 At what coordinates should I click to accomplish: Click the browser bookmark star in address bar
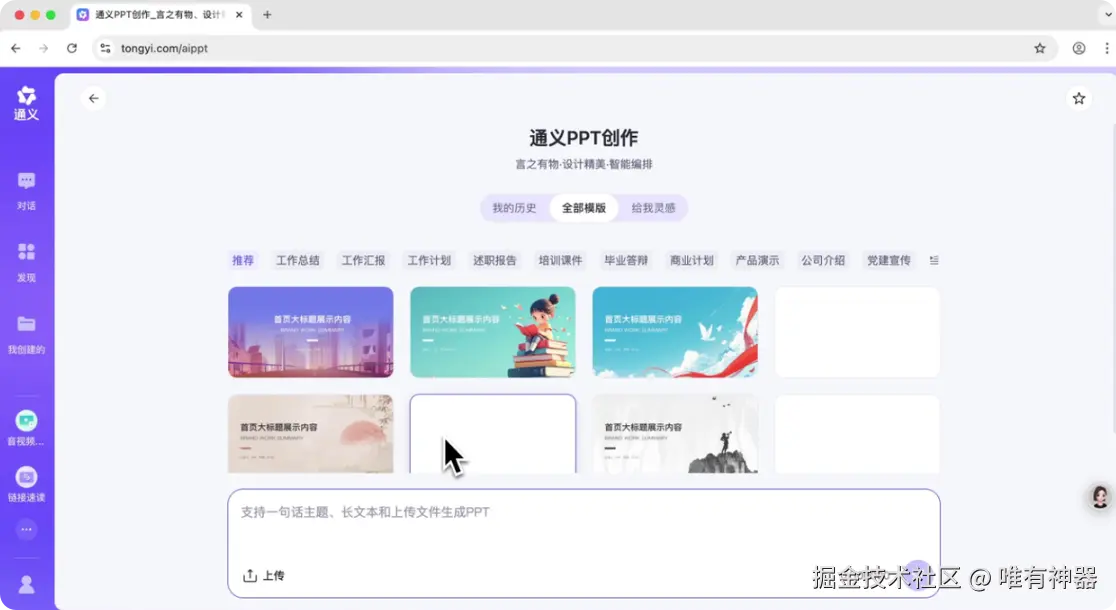click(1040, 47)
